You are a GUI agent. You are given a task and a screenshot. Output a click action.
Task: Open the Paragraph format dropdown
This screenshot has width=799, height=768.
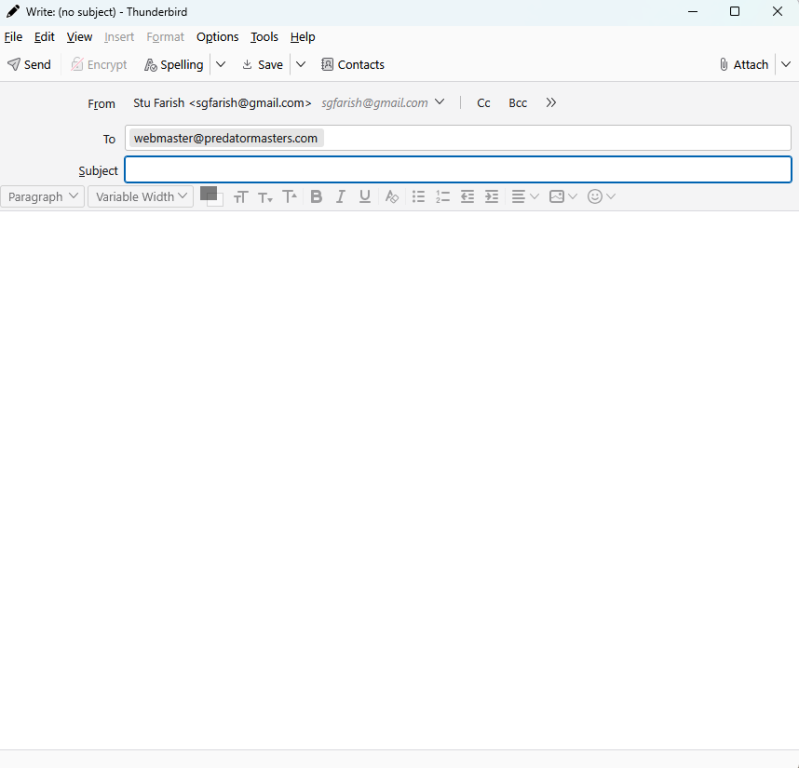coord(43,197)
